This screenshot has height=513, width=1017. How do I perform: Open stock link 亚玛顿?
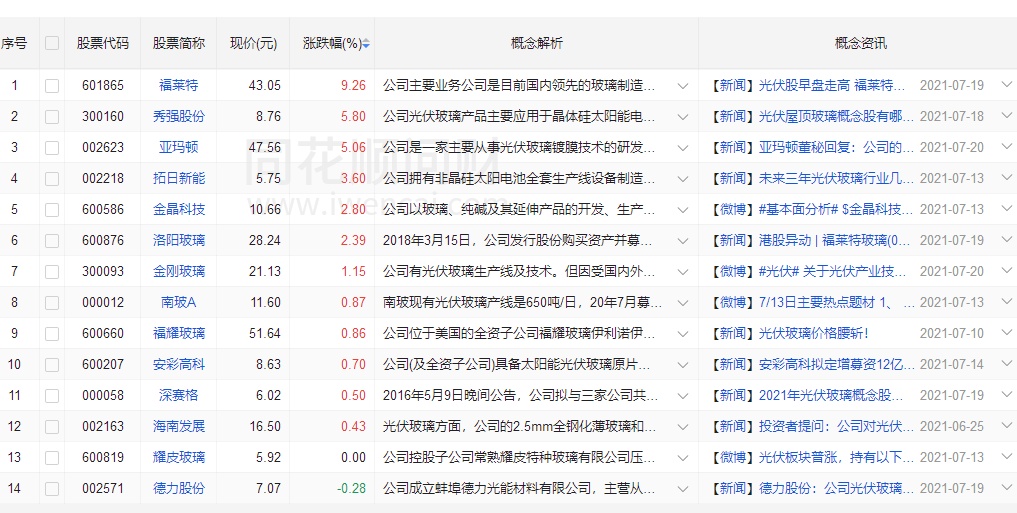178,147
